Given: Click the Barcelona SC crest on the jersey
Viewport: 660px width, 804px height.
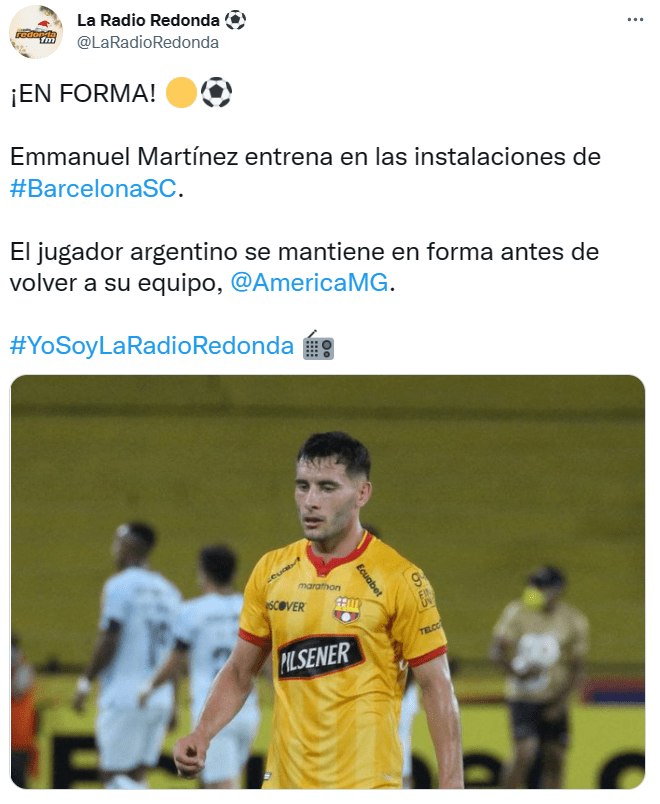Looking at the screenshot, I should point(347,609).
